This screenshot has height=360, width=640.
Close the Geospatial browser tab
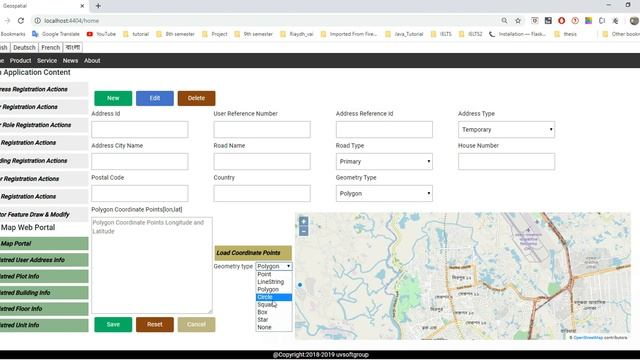tap(82, 6)
